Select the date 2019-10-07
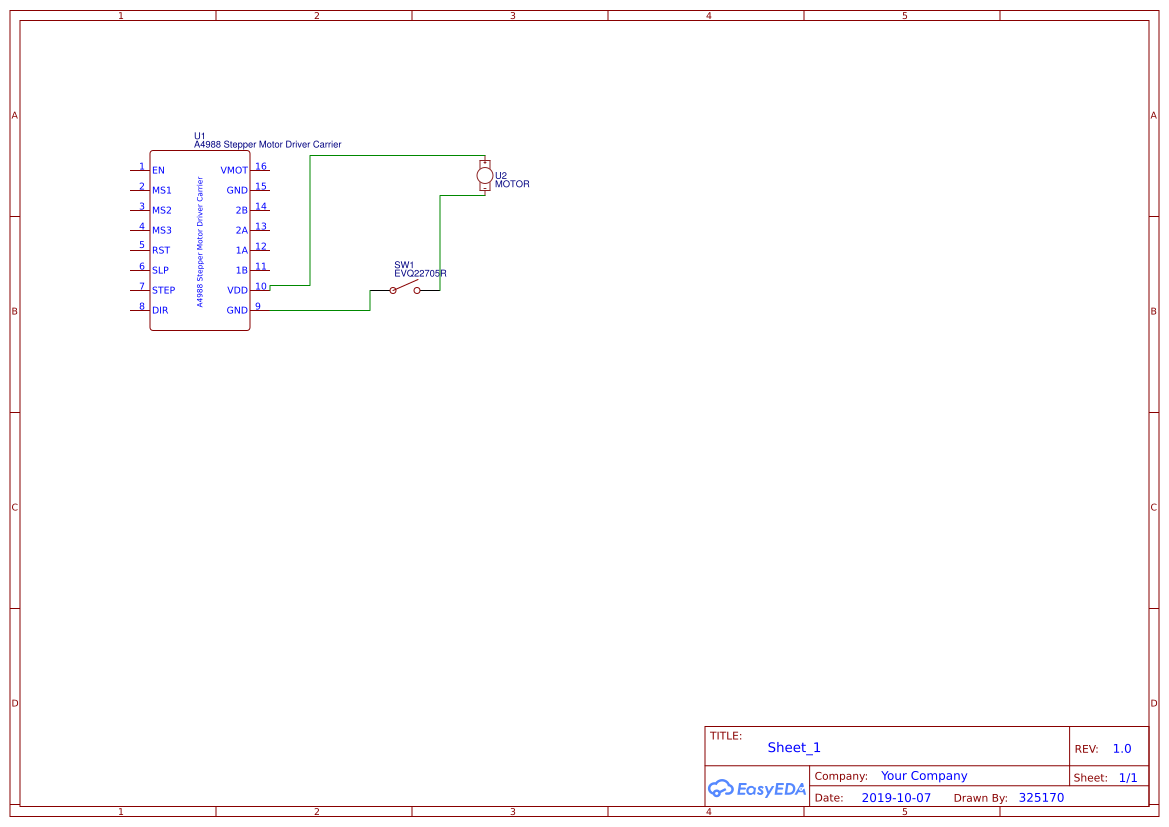The width and height of the screenshot is (1169, 827). pyautogui.click(x=895, y=797)
